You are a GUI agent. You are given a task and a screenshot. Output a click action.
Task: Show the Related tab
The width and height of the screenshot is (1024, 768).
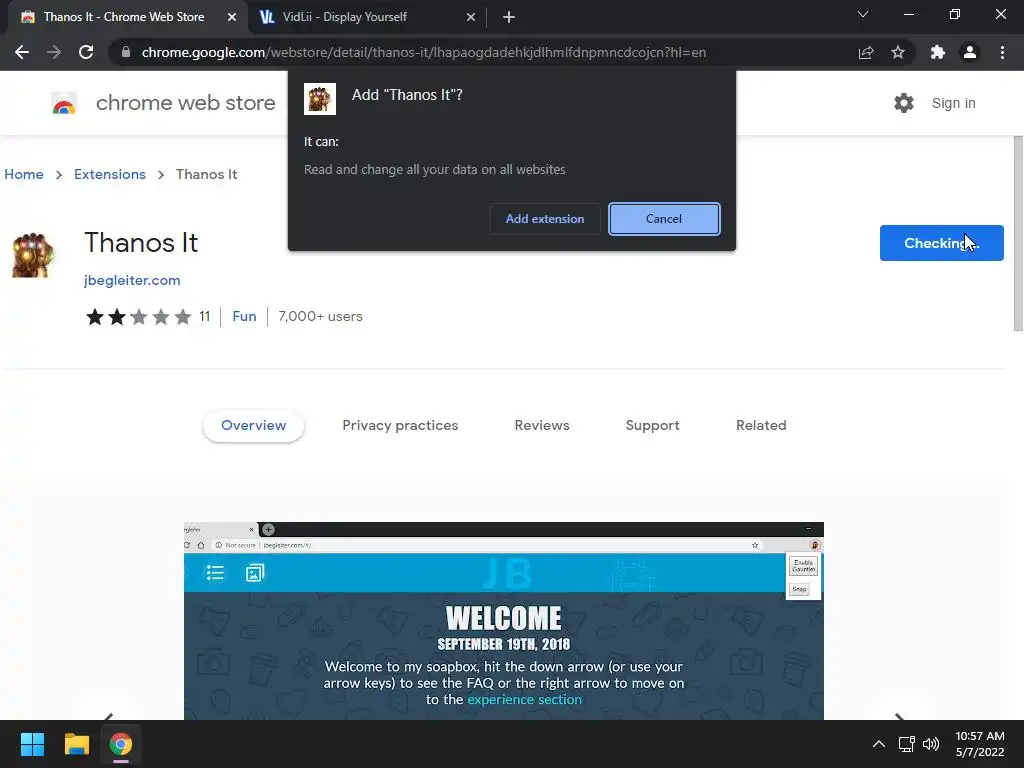point(761,426)
